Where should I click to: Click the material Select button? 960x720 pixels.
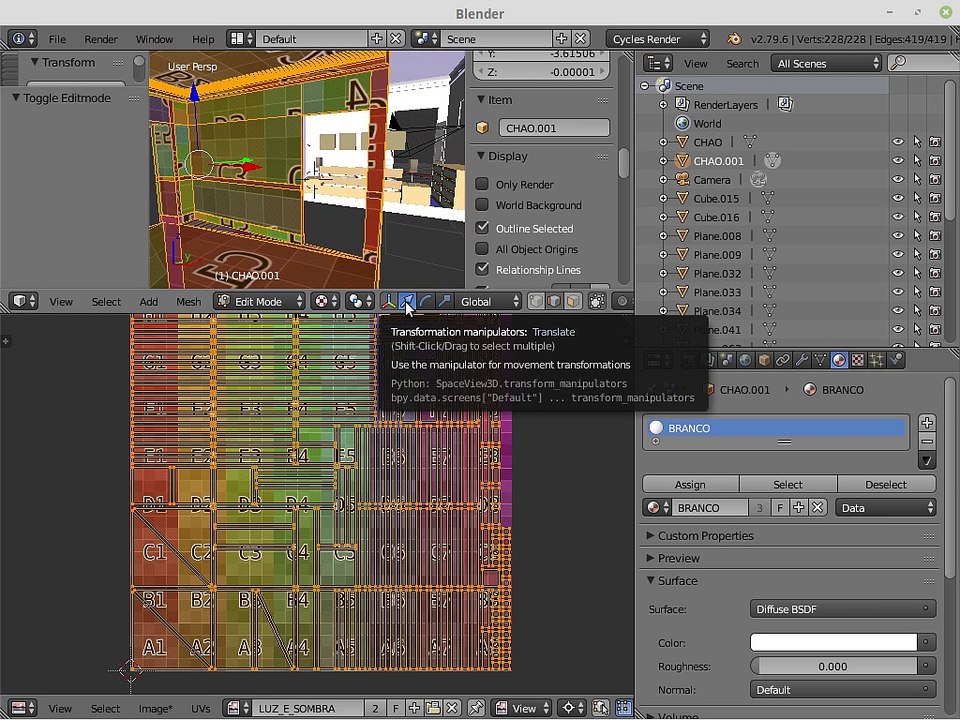788,484
